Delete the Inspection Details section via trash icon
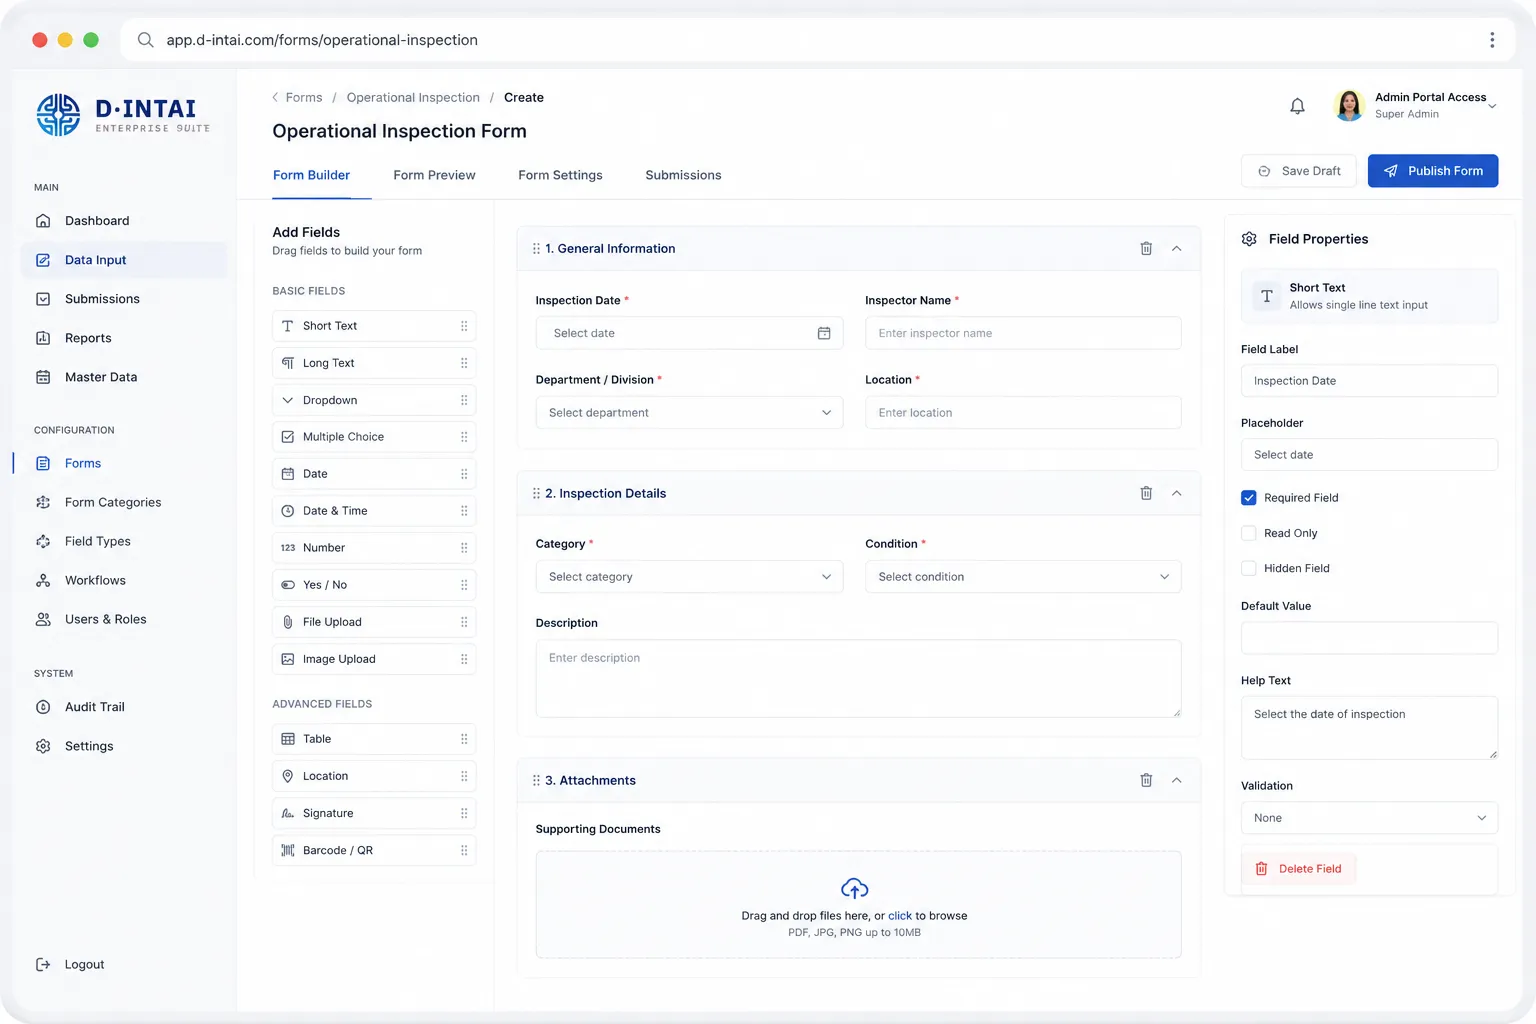 point(1146,493)
